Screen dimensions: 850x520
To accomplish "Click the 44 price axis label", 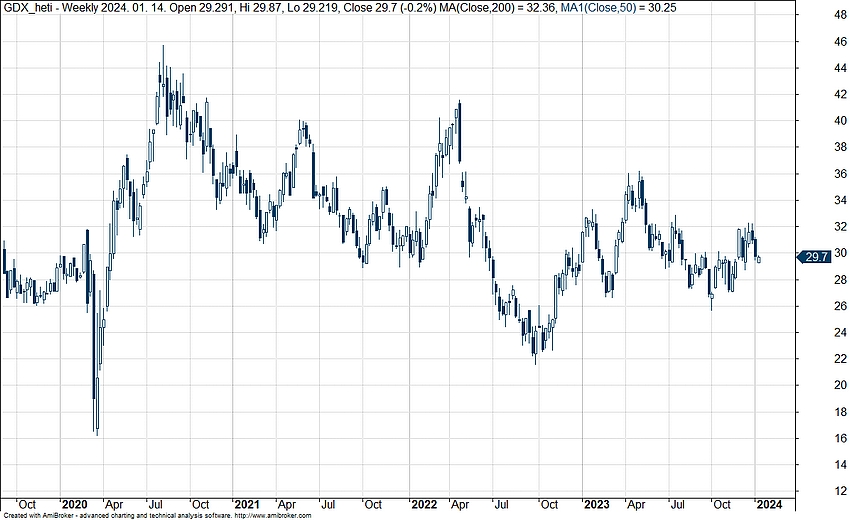I will 840,68.
